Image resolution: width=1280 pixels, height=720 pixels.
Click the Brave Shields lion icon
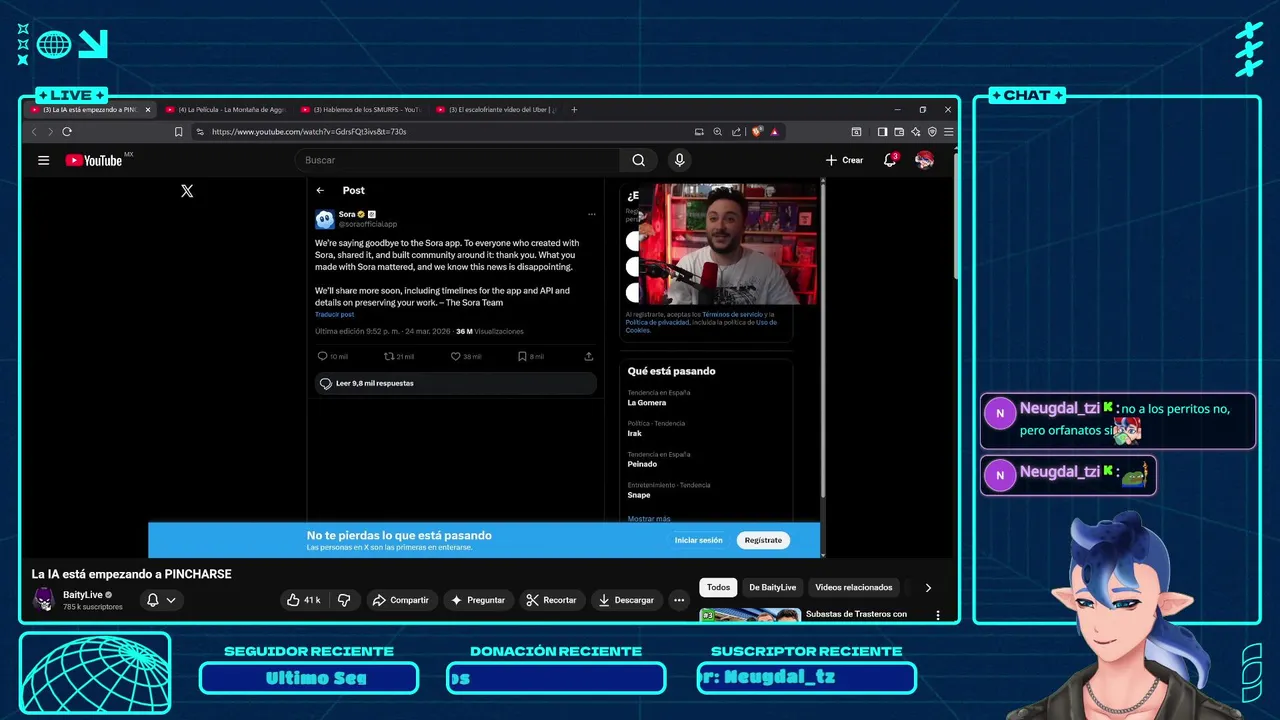tap(758, 131)
